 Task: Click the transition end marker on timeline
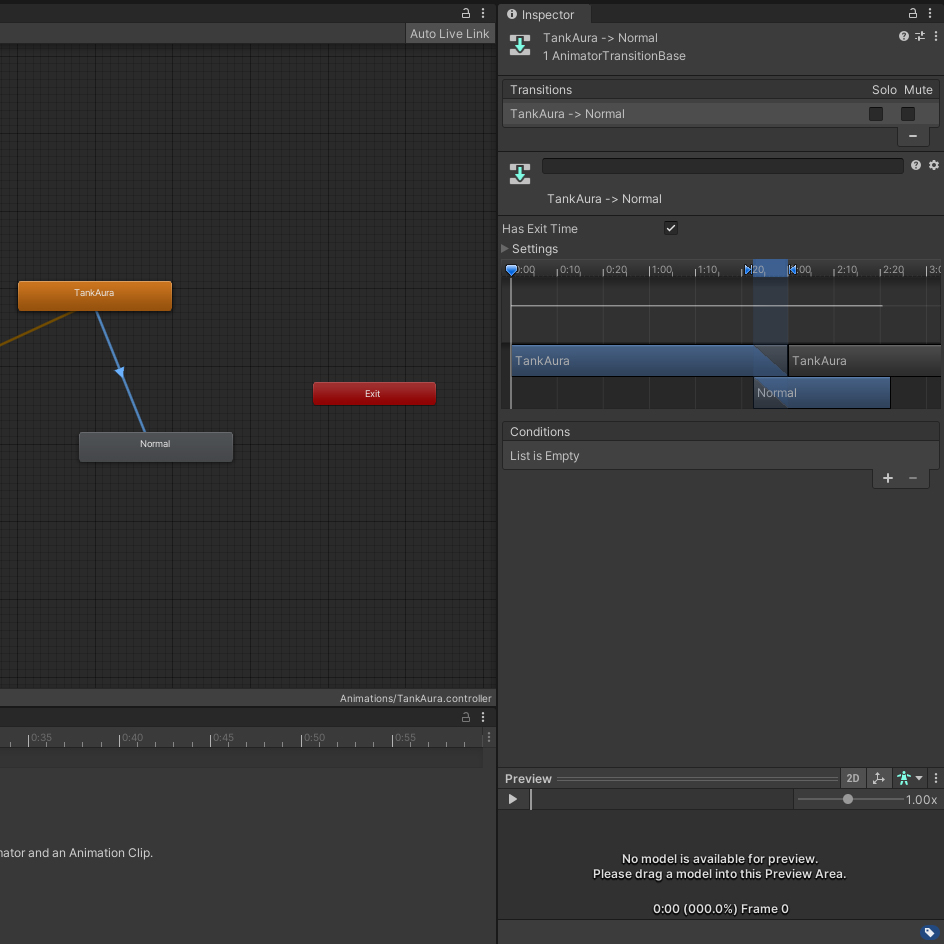point(792,269)
